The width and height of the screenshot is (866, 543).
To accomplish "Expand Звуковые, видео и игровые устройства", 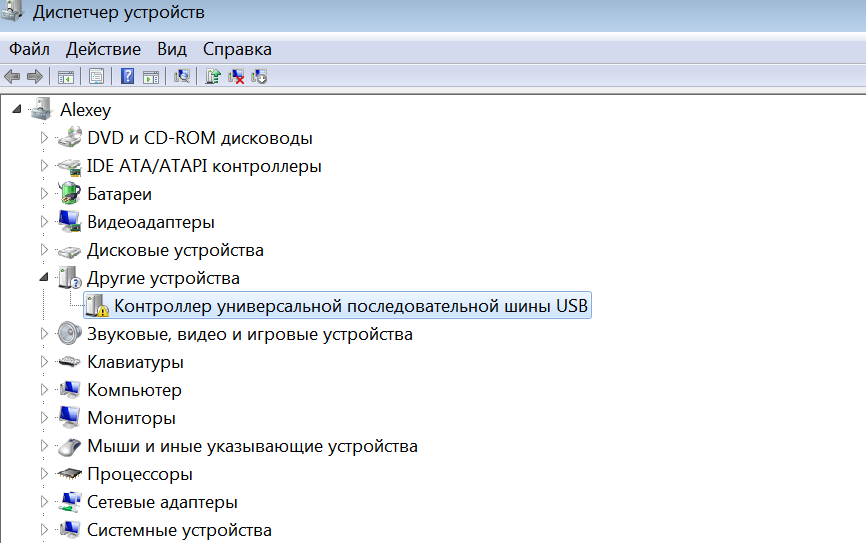I will 44,334.
